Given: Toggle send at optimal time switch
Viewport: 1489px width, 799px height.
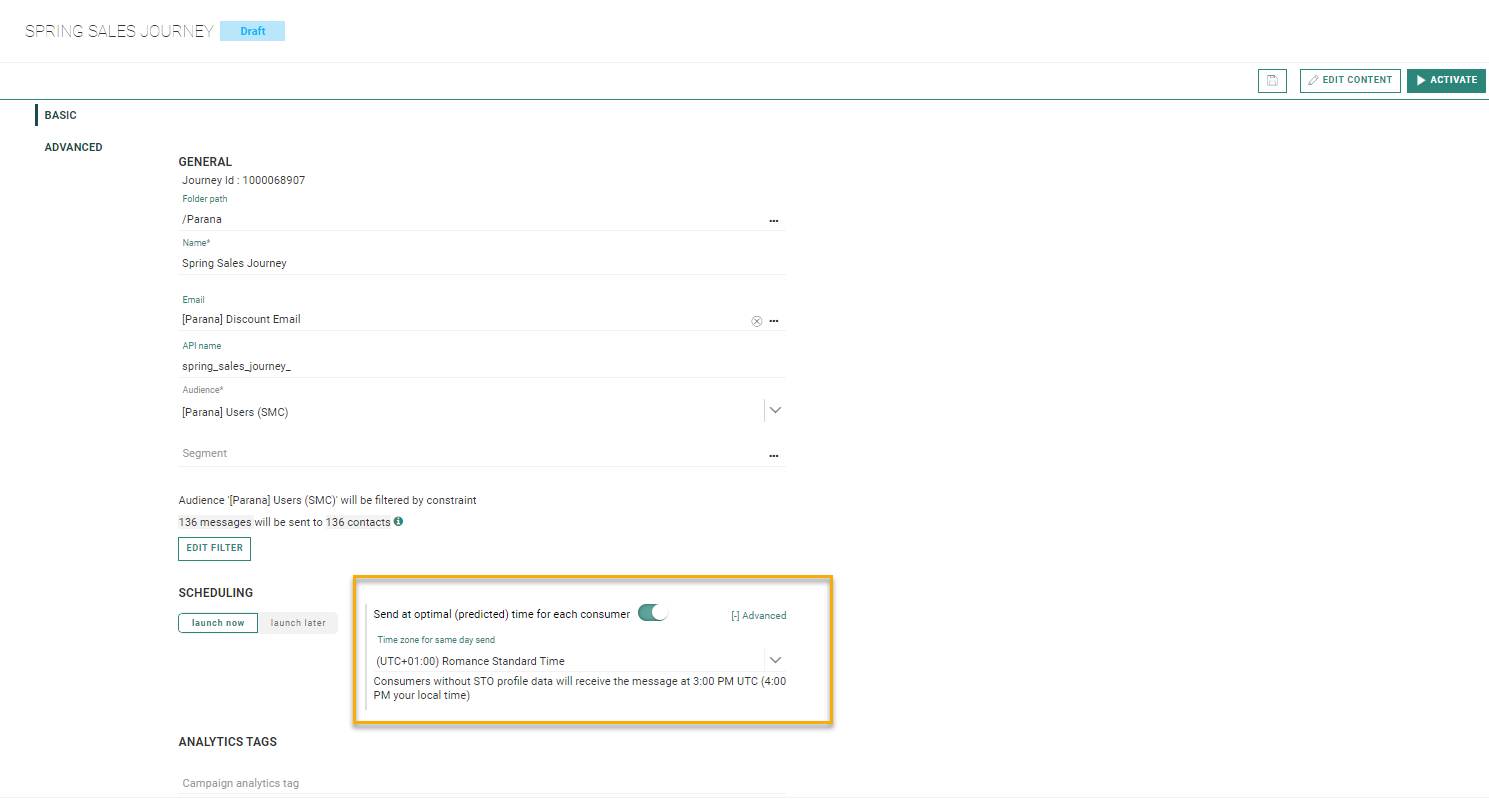Looking at the screenshot, I should tap(652, 613).
